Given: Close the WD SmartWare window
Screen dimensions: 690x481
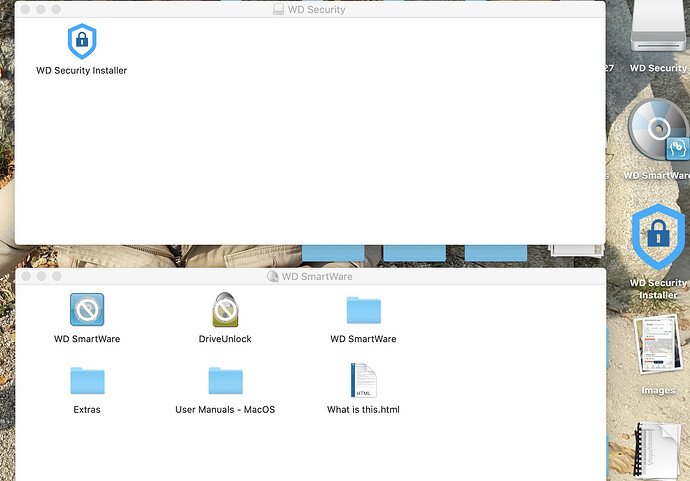Looking at the screenshot, I should tap(26, 276).
